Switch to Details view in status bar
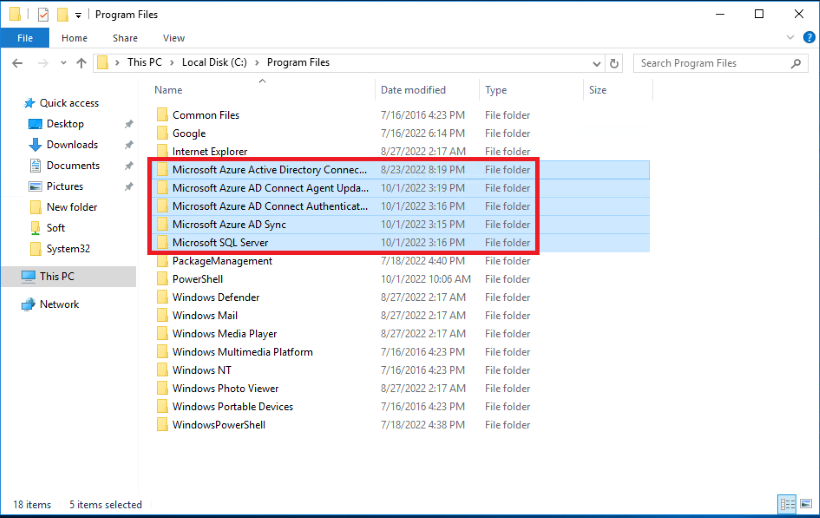 tap(787, 504)
